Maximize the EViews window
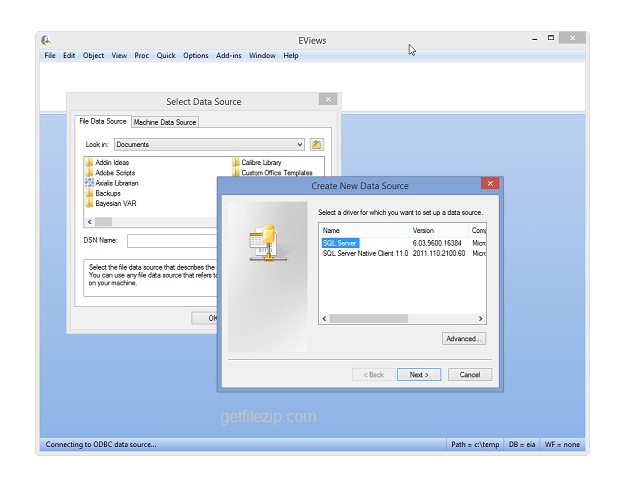Image resolution: width=632 pixels, height=488 pixels. [x=551, y=38]
